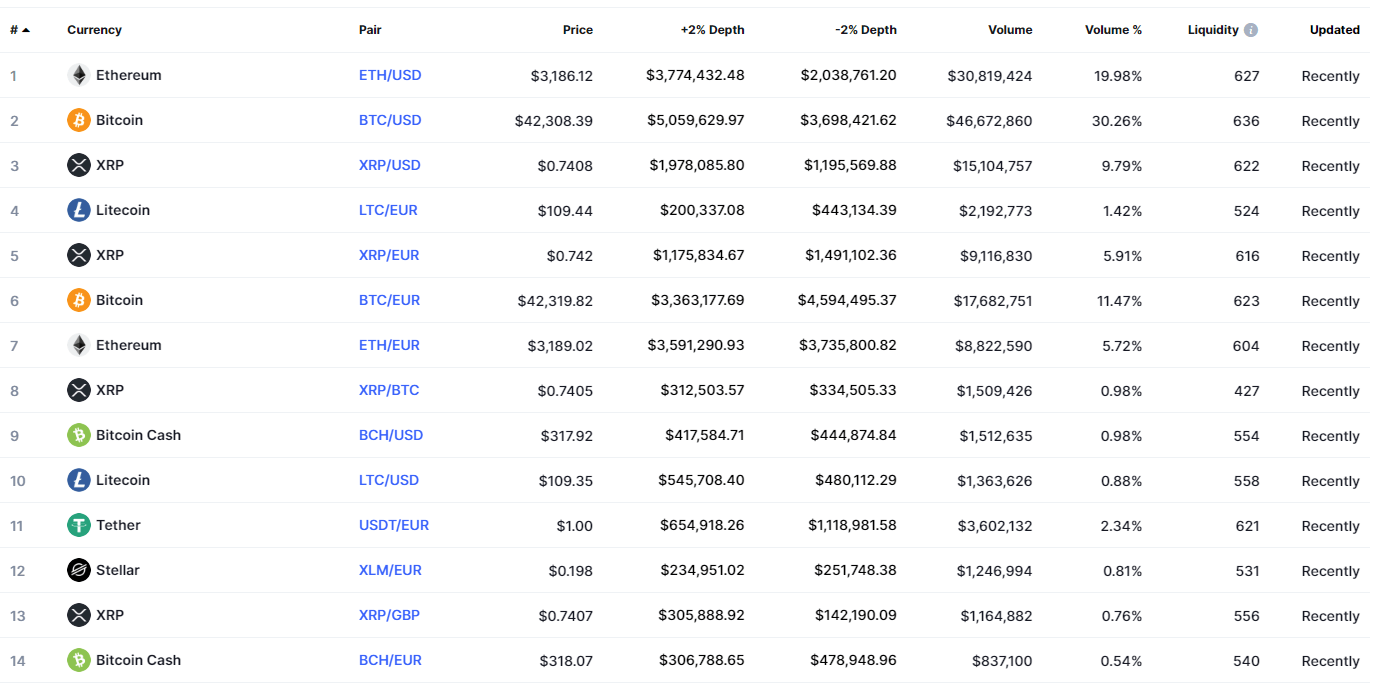Screen dimensions: 1375x690
Task: Sort by the -2% Depth header
Action: 866,30
